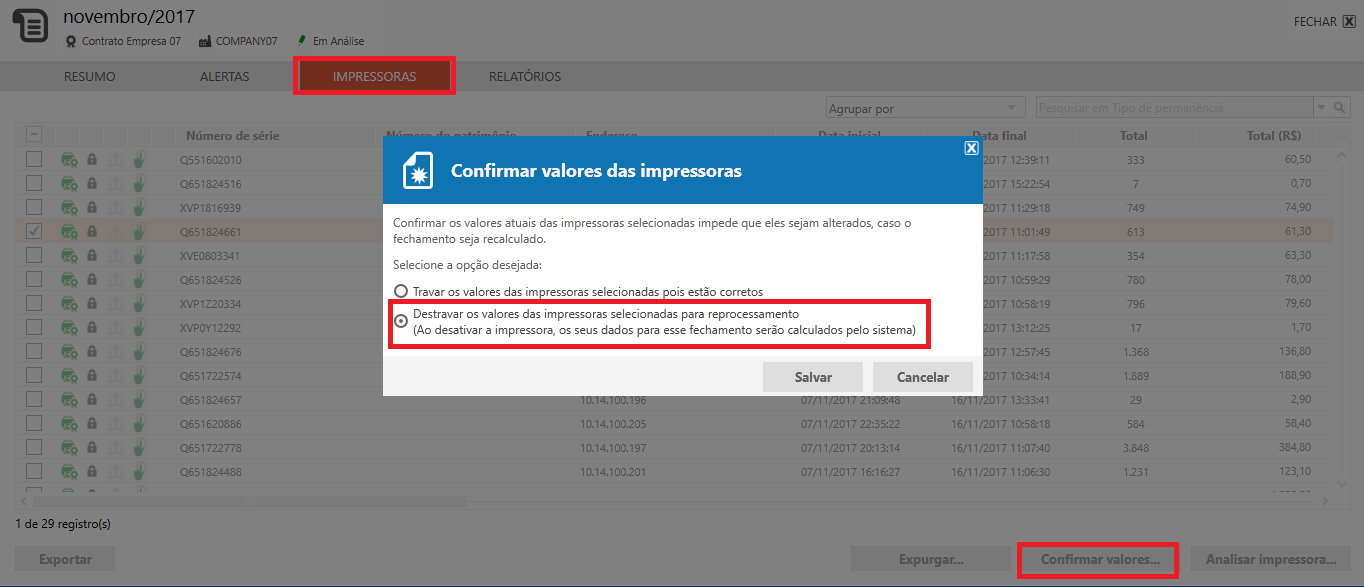Uncheck the checkbox for Q651824661

[34, 231]
